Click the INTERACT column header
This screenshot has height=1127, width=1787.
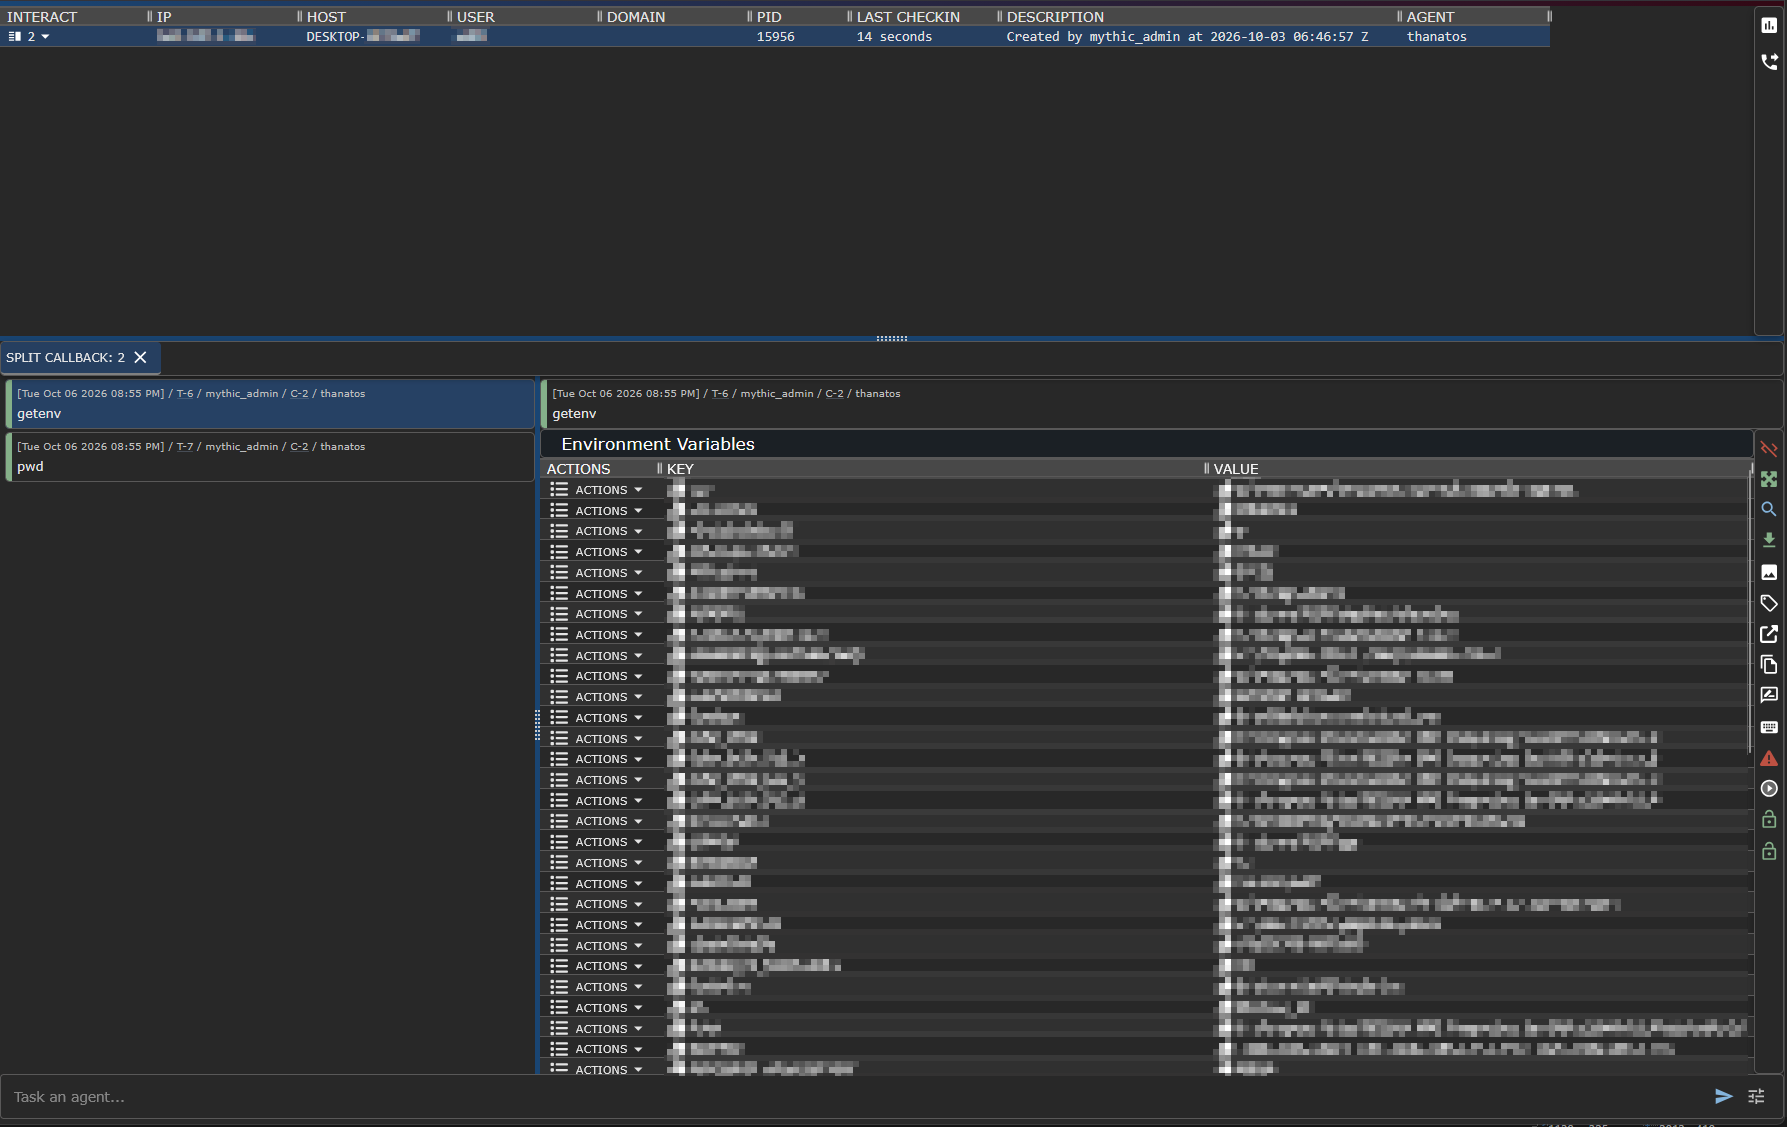42,17
